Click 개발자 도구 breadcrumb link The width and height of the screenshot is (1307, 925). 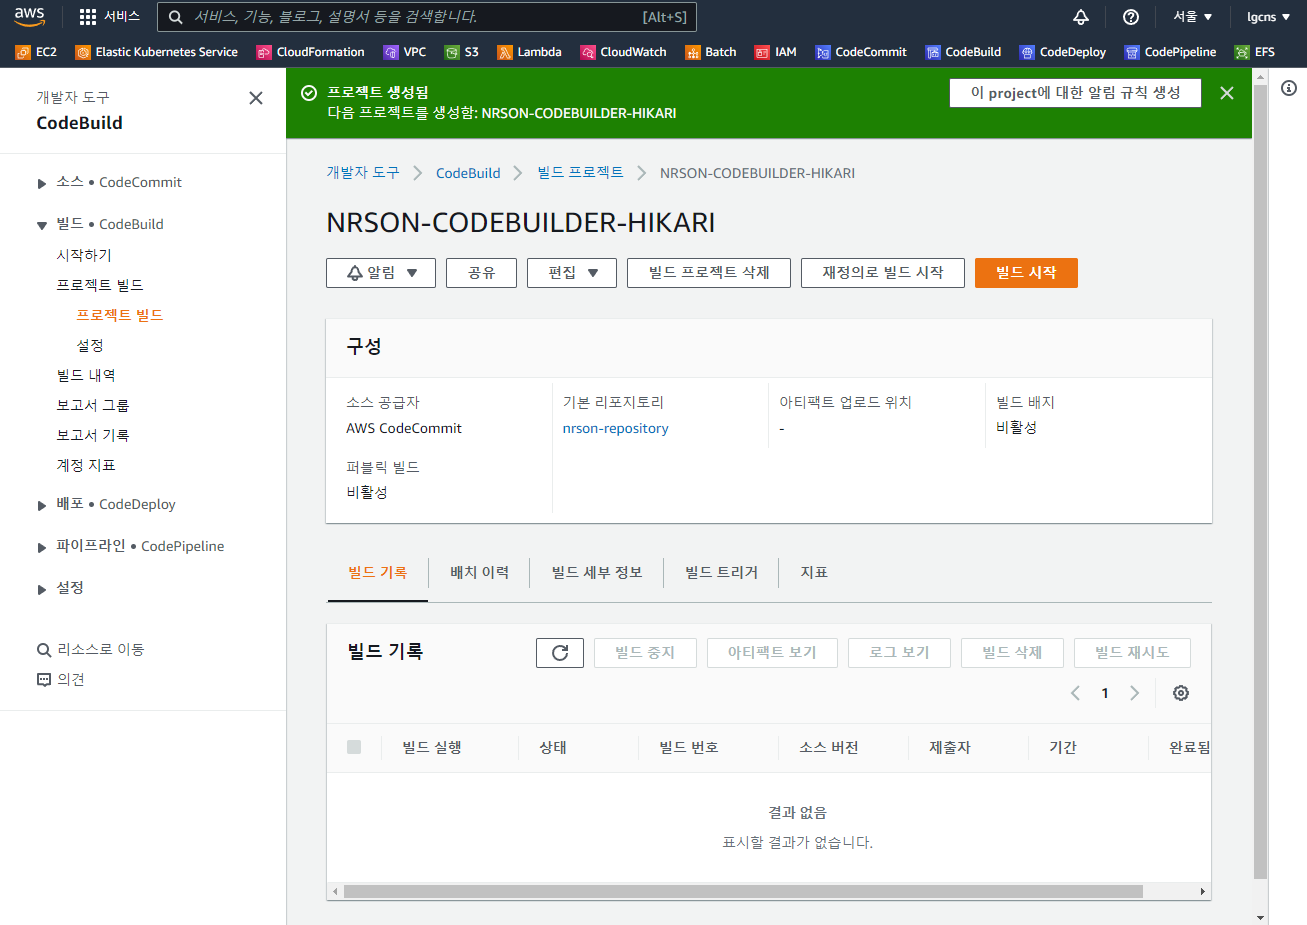pyautogui.click(x=363, y=173)
